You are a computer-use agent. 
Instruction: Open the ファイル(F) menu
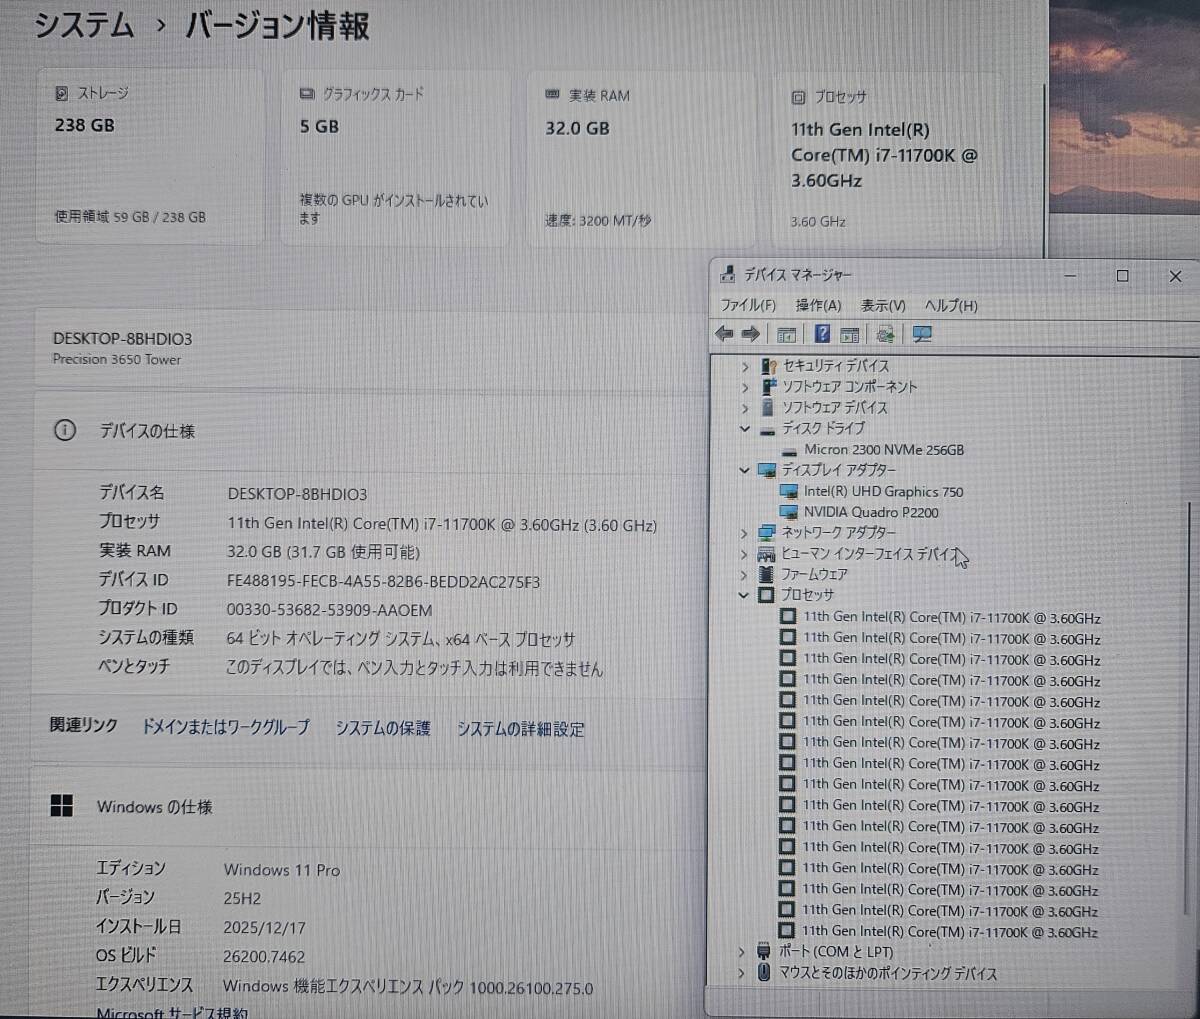tap(748, 306)
